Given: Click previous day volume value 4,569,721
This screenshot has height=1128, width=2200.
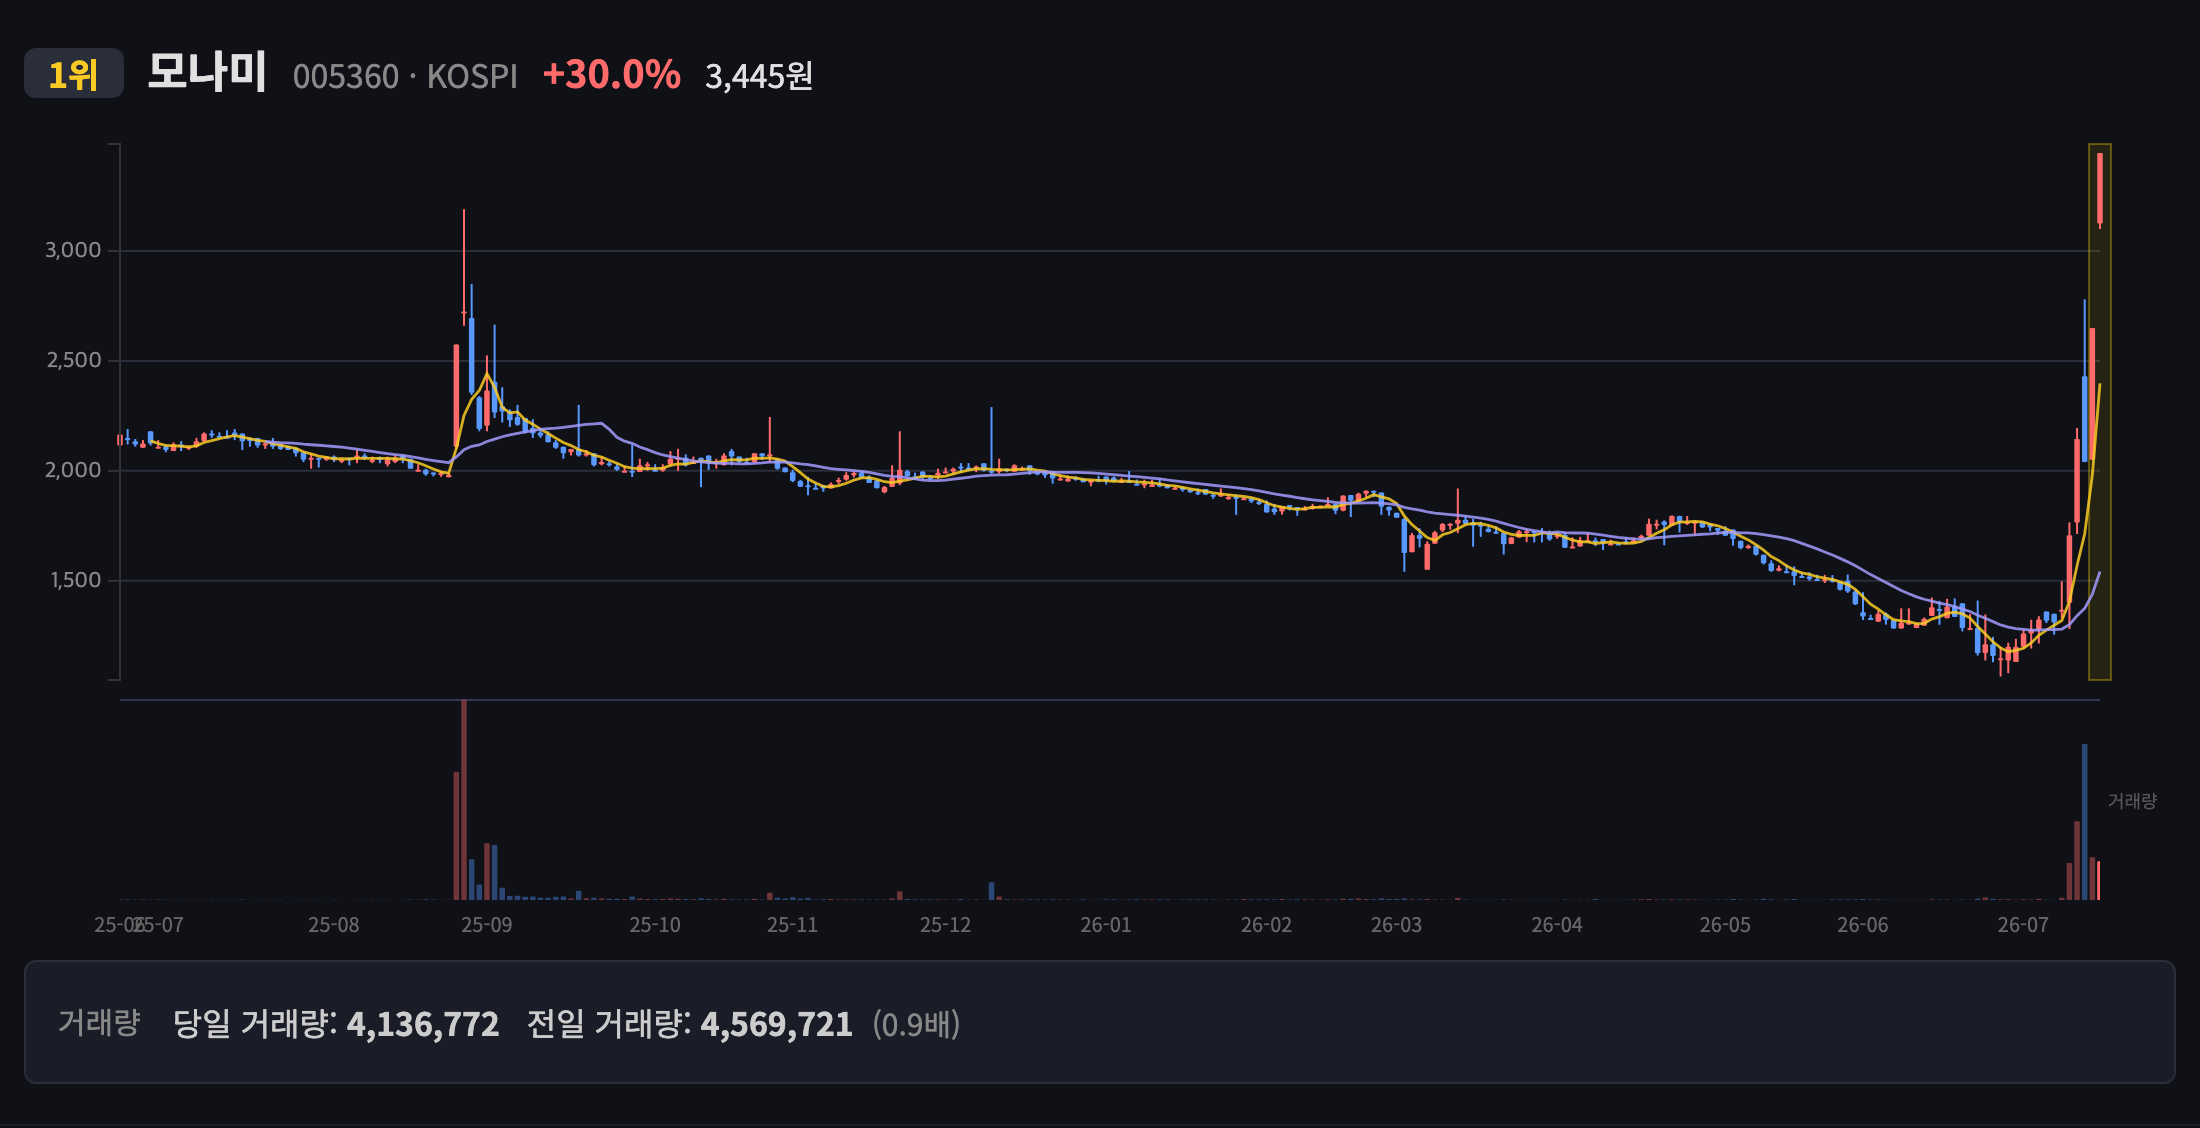Looking at the screenshot, I should (x=777, y=1024).
